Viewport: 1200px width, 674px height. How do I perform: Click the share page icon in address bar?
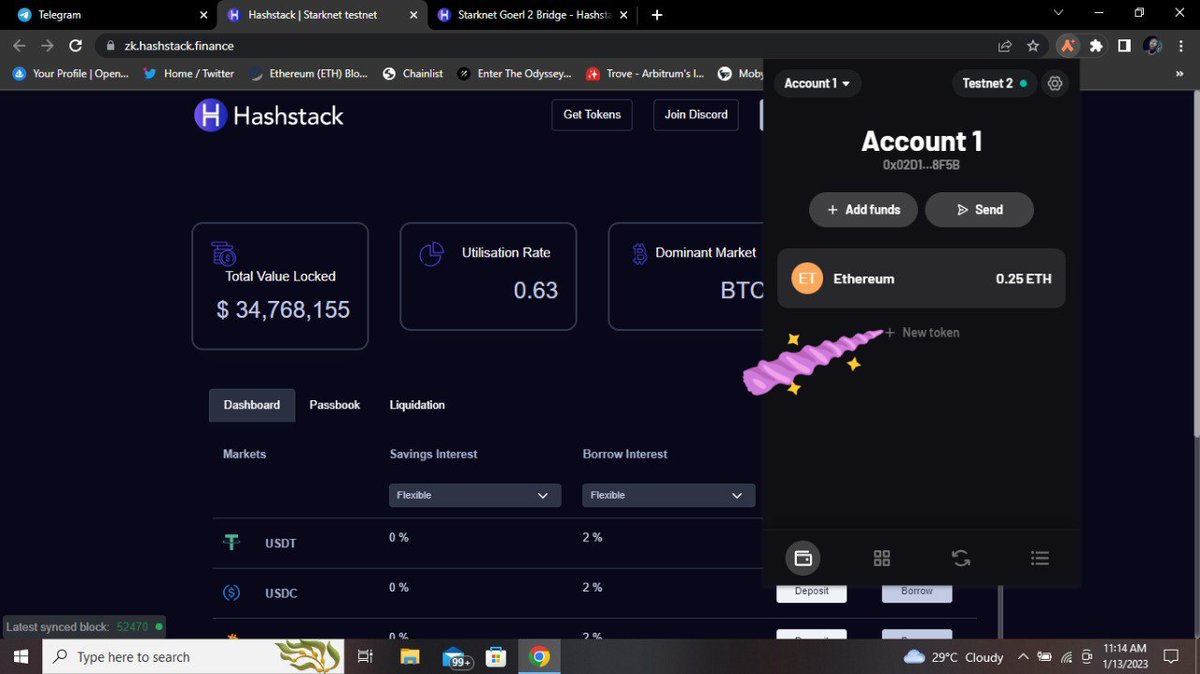pos(1005,46)
